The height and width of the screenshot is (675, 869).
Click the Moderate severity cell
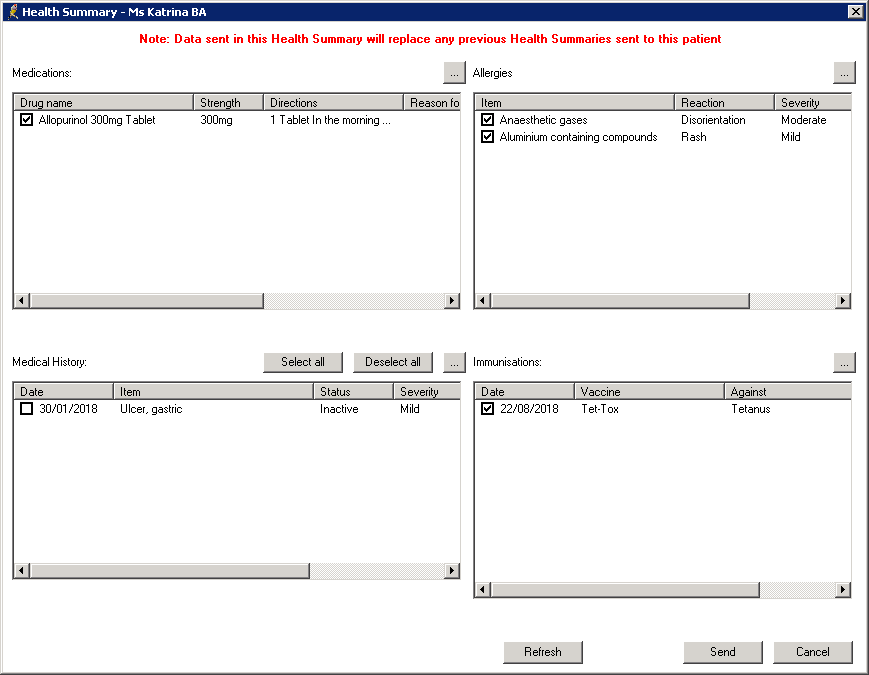(x=804, y=120)
